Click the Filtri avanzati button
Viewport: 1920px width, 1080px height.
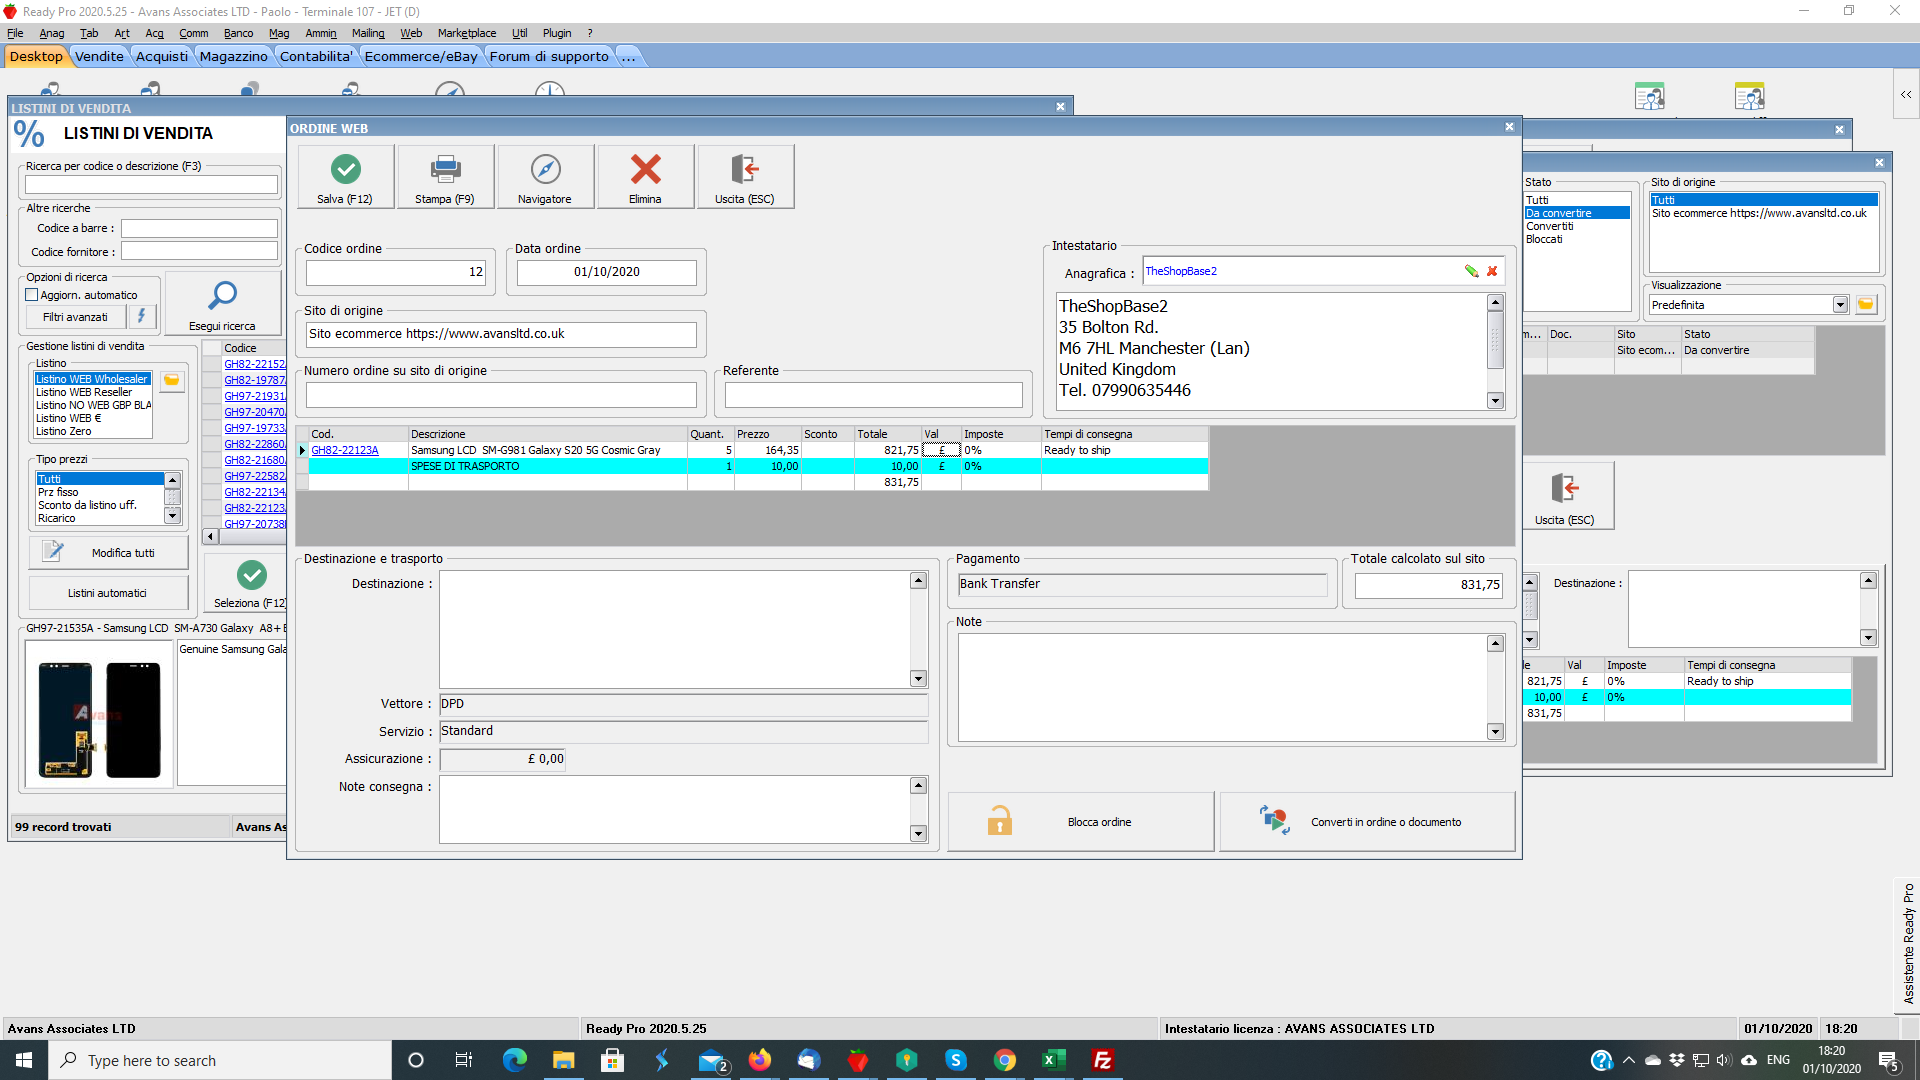click(x=76, y=317)
